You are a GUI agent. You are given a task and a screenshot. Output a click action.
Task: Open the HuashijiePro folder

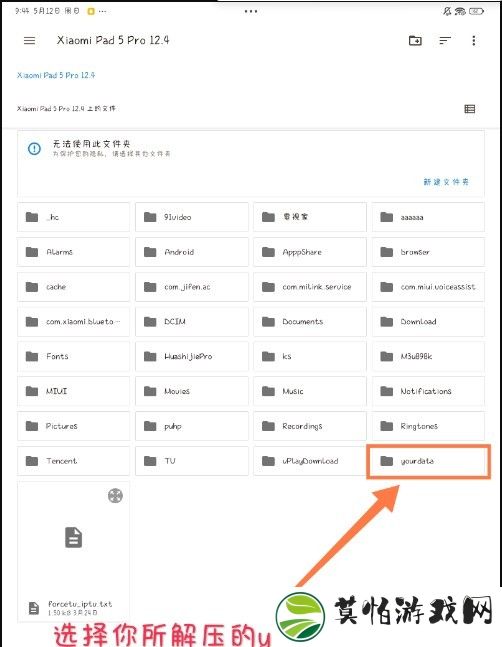[x=192, y=356]
